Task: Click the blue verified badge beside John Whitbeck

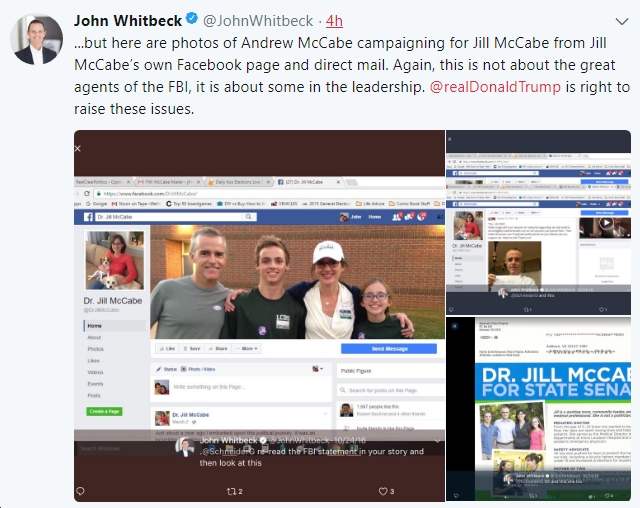Action: coord(192,19)
